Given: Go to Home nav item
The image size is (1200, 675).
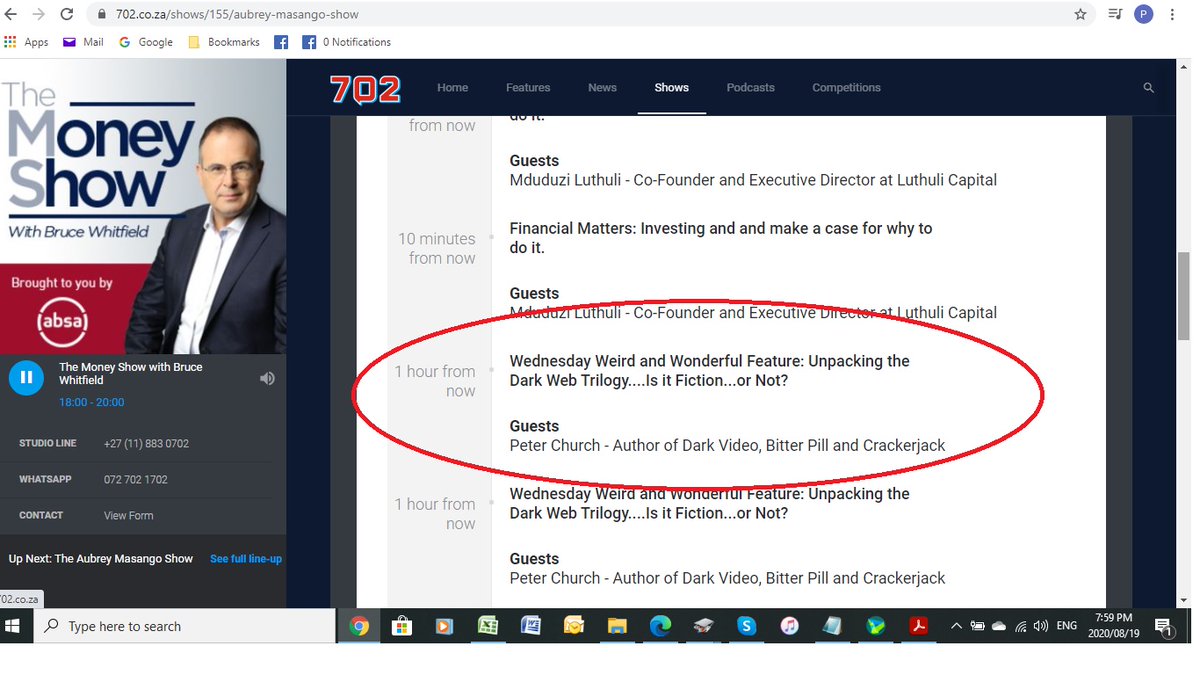Looking at the screenshot, I should (x=452, y=88).
